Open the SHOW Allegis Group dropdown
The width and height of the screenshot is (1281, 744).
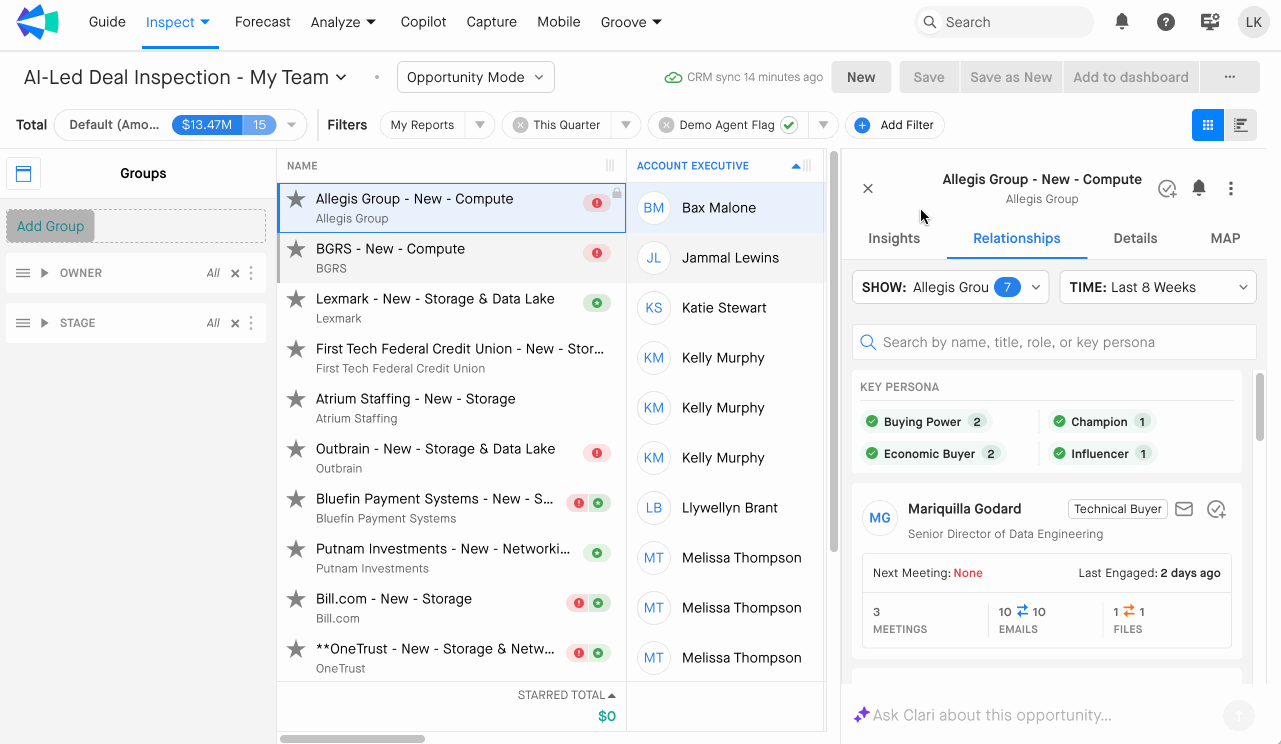[x=950, y=287]
